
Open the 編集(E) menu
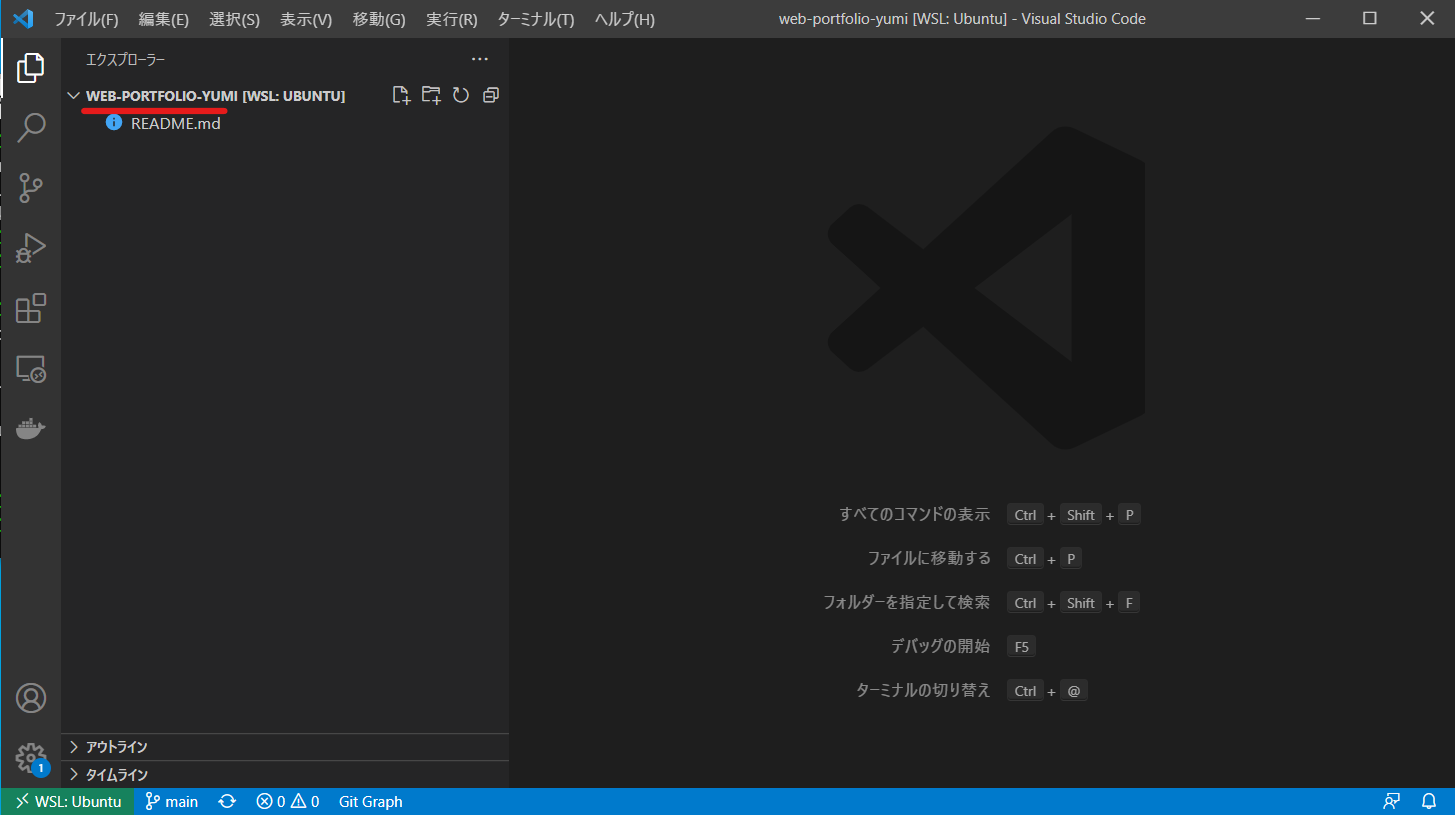(164, 19)
